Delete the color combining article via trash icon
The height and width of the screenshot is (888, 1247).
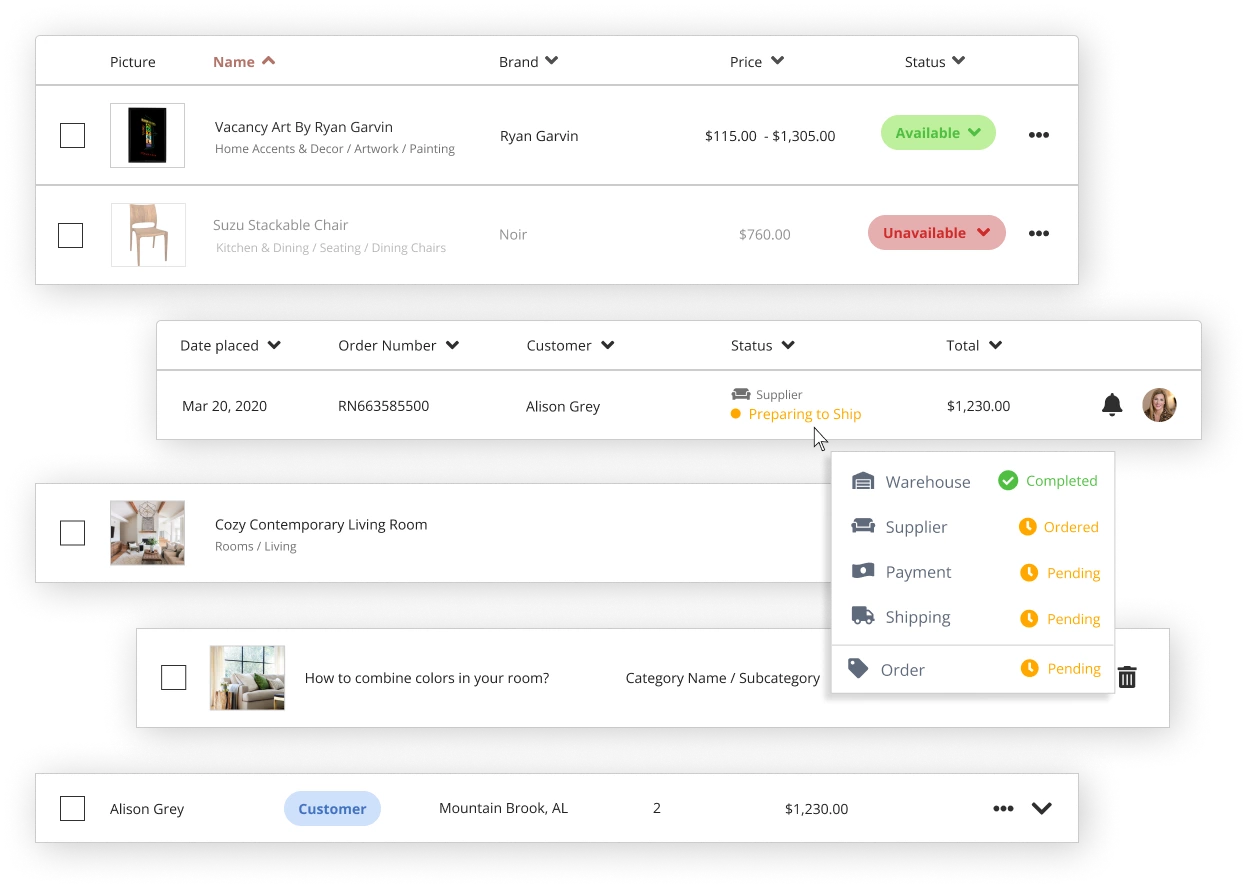pos(1127,677)
